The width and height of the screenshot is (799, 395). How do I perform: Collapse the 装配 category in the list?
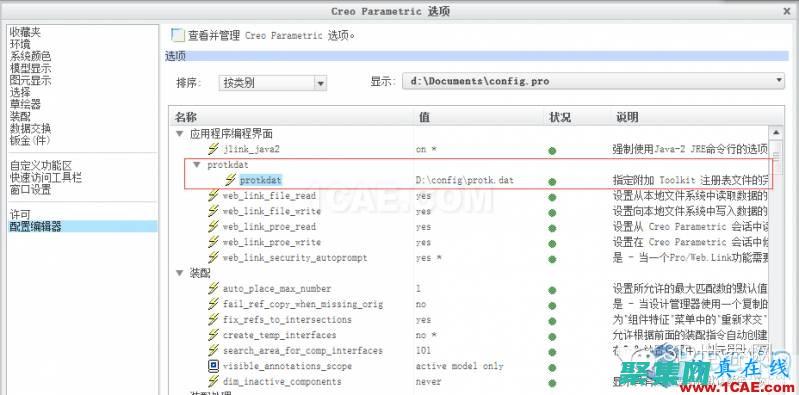(179, 273)
